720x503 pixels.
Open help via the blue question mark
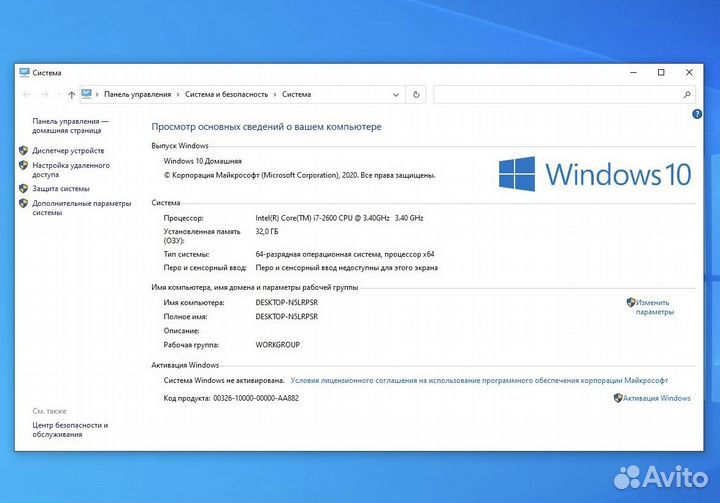click(697, 115)
